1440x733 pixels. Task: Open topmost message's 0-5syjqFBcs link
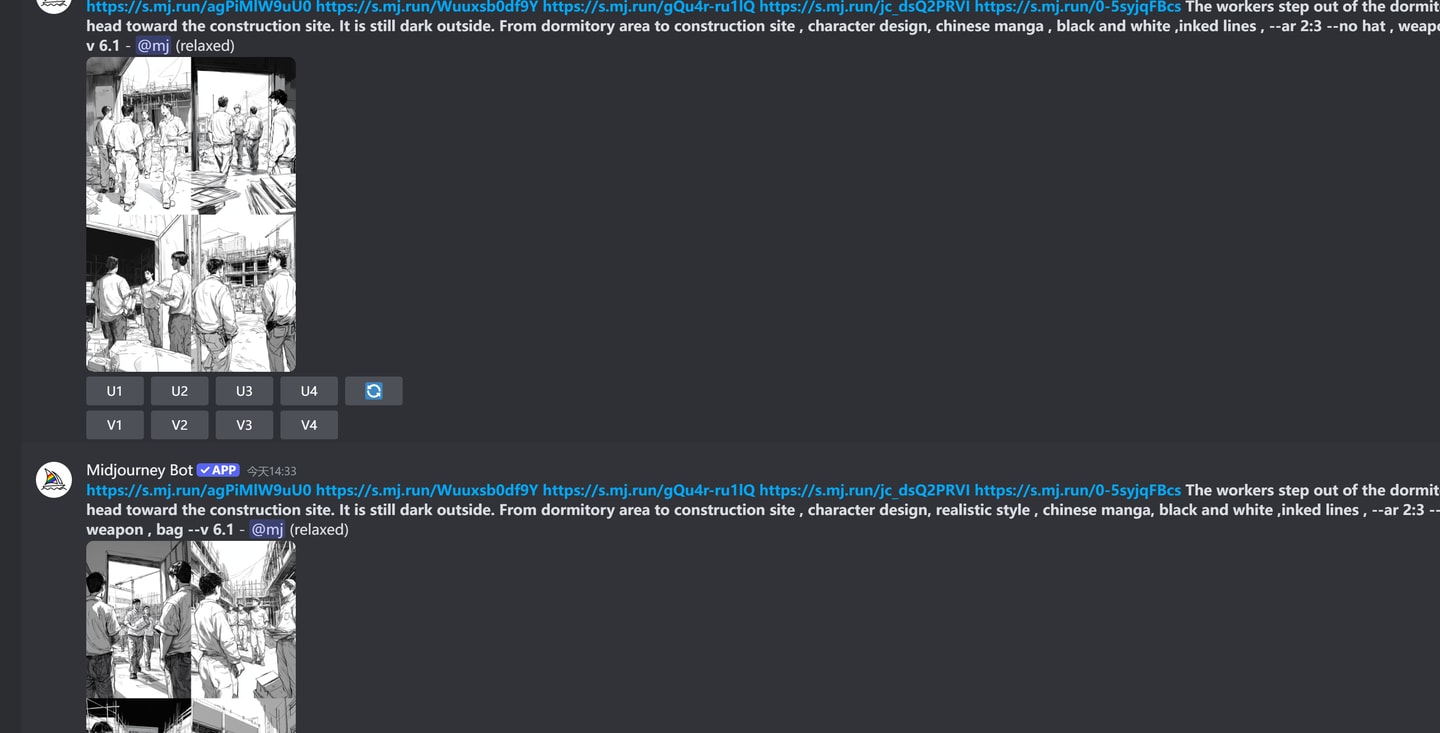tap(1078, 7)
